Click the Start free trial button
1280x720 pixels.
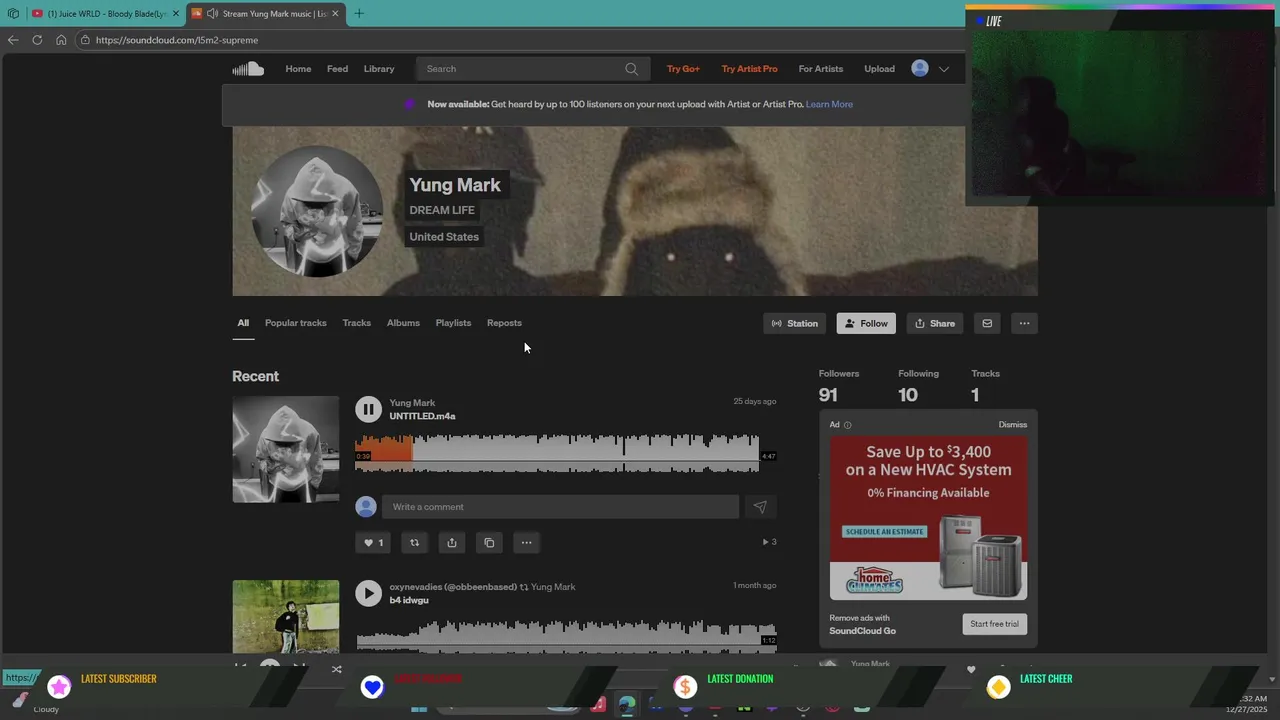[994, 624]
